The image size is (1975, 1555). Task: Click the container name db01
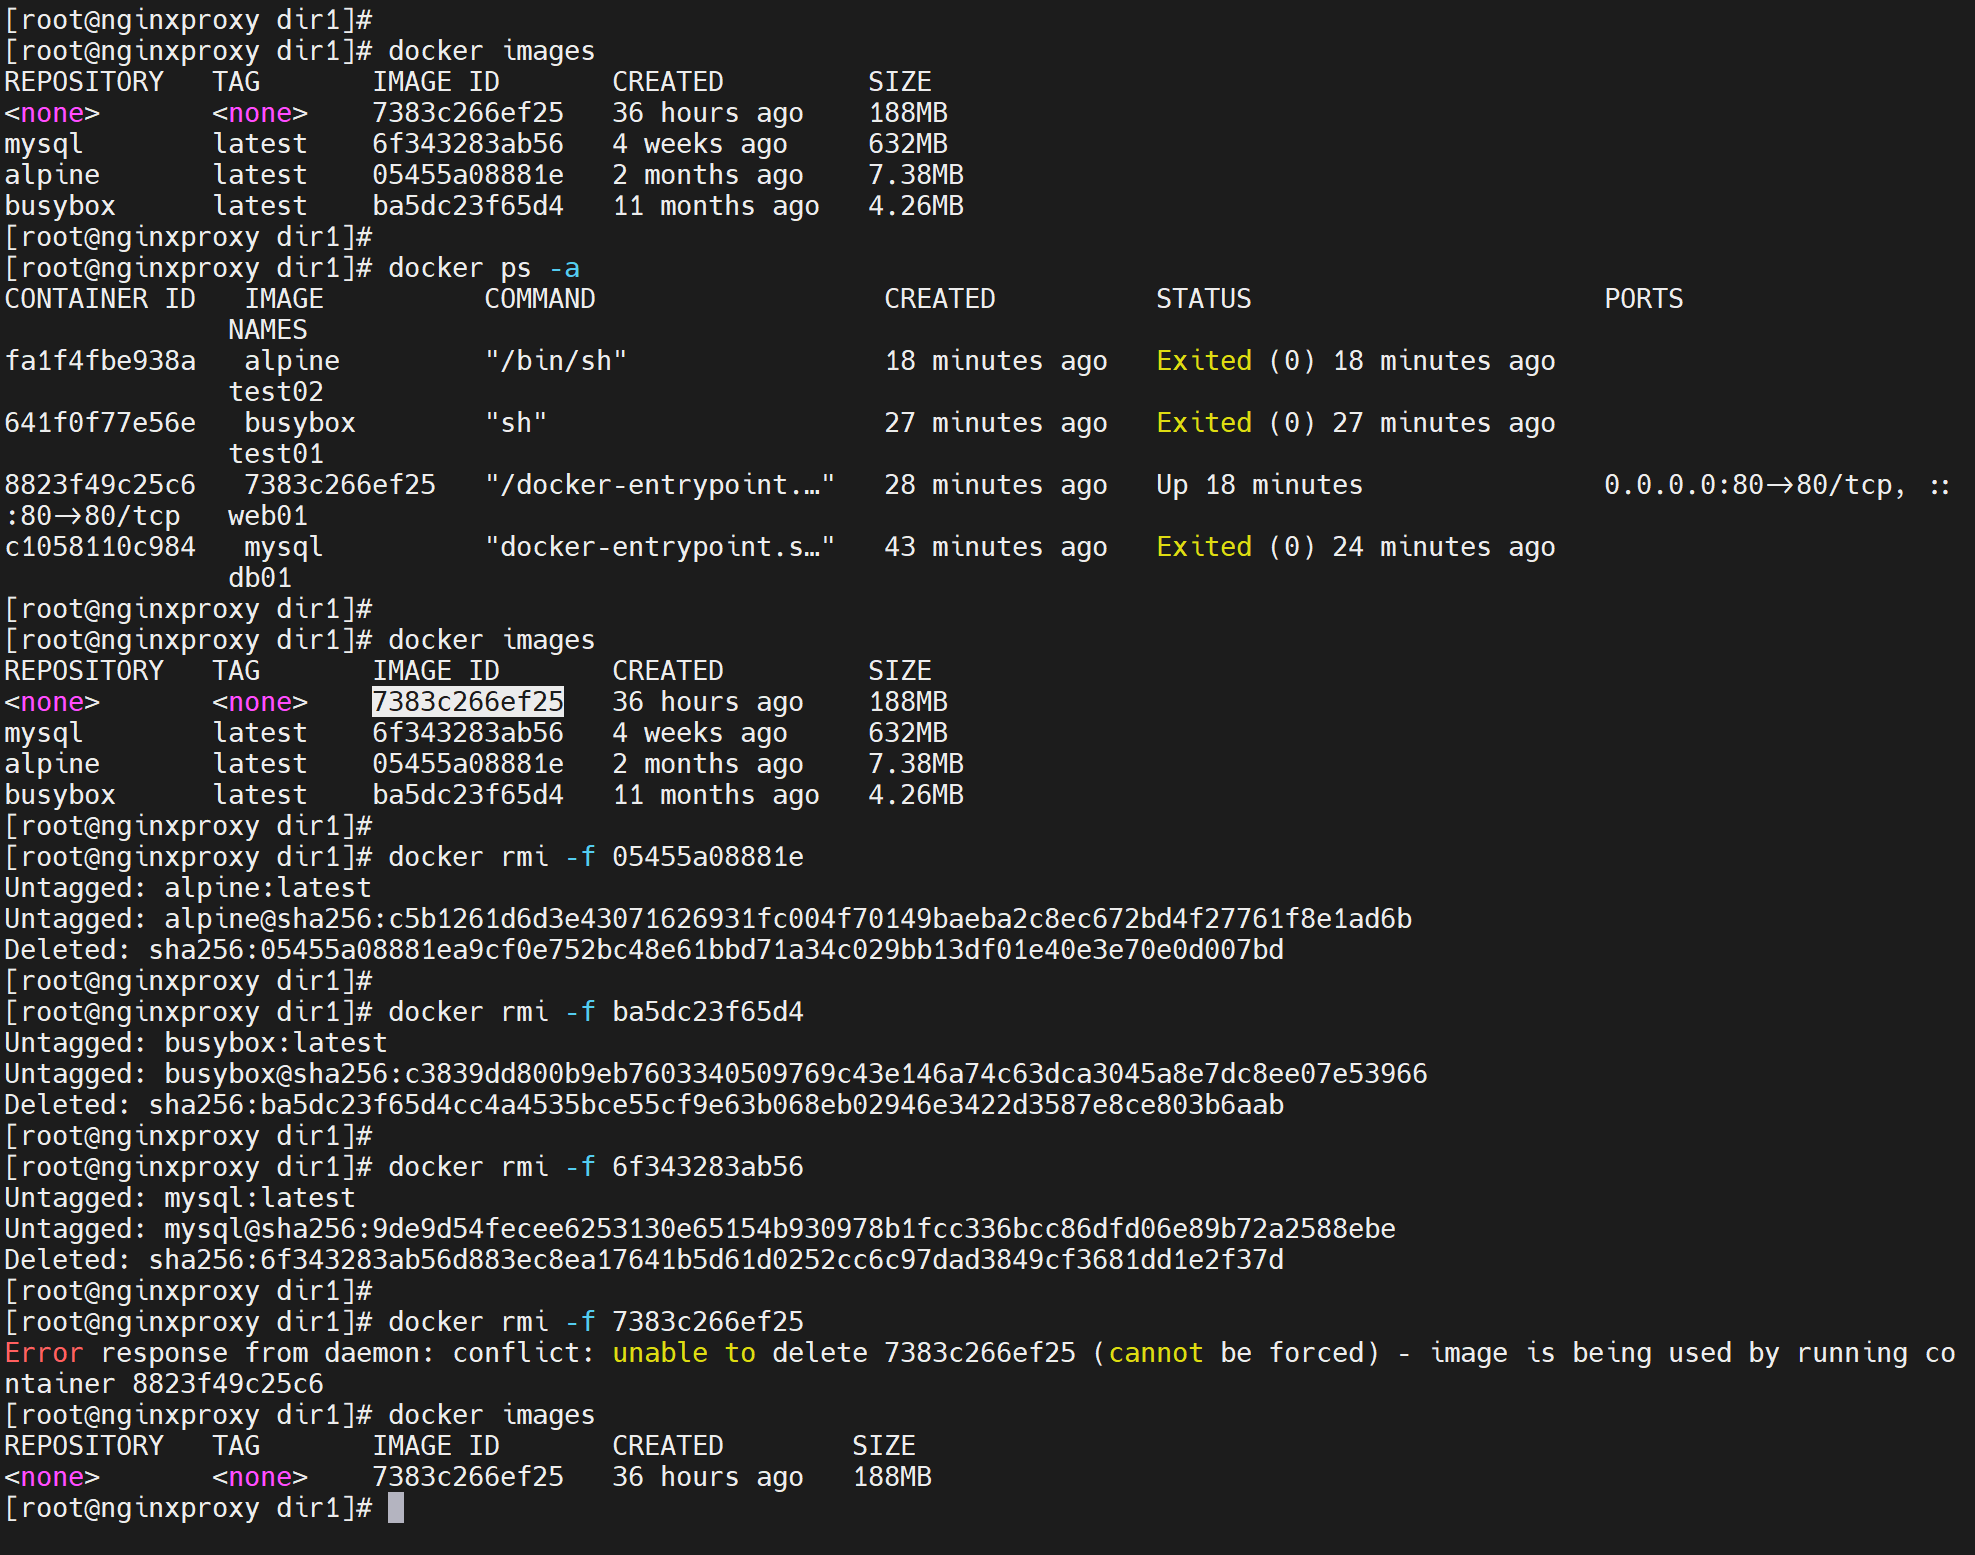click(259, 578)
